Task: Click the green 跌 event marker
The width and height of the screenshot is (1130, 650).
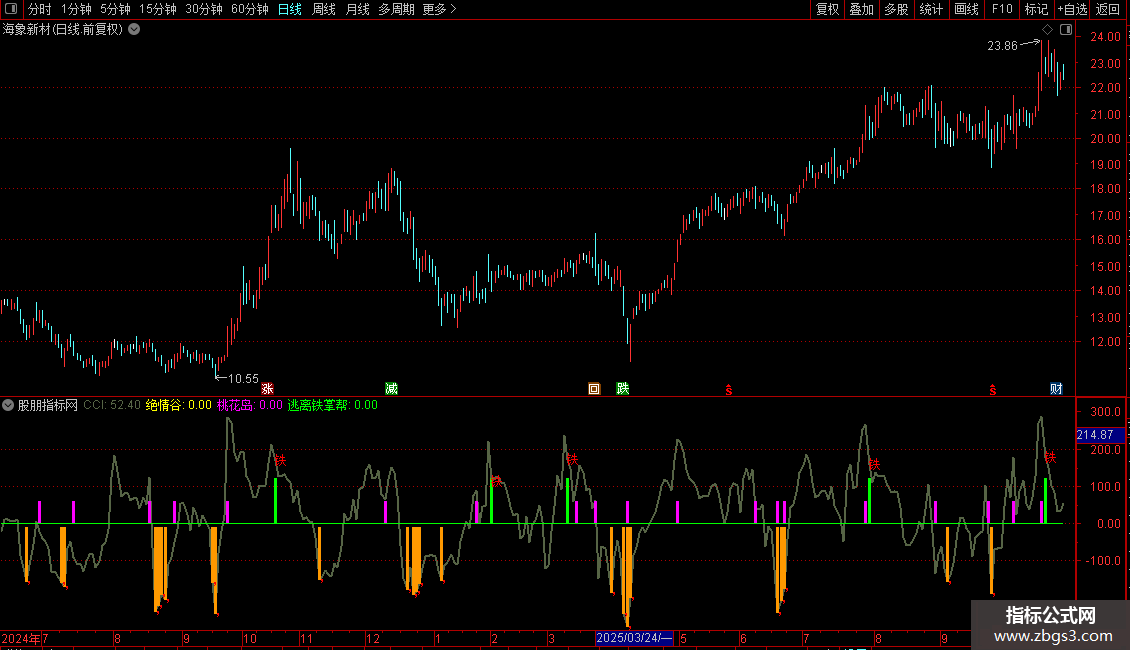Action: (x=623, y=389)
